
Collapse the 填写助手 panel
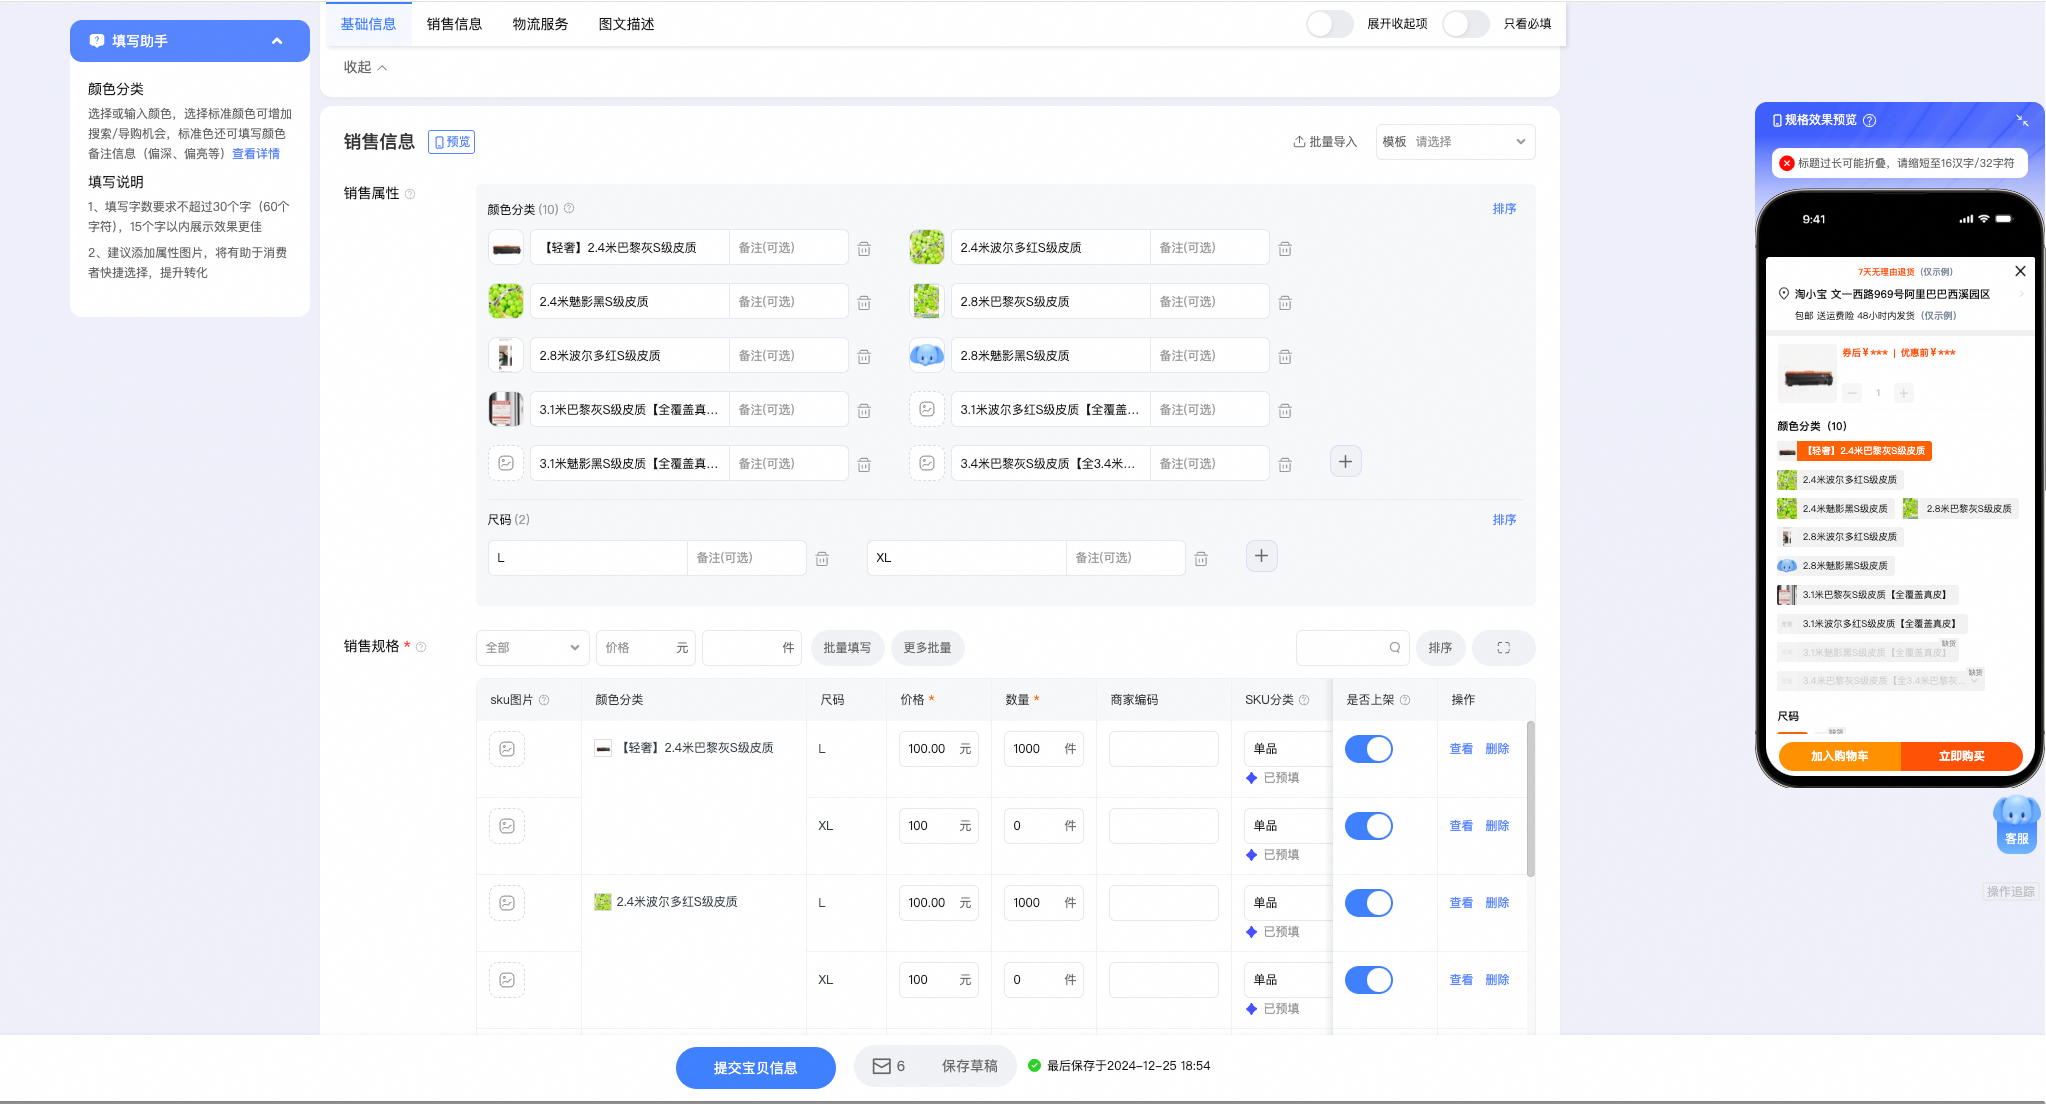(277, 41)
